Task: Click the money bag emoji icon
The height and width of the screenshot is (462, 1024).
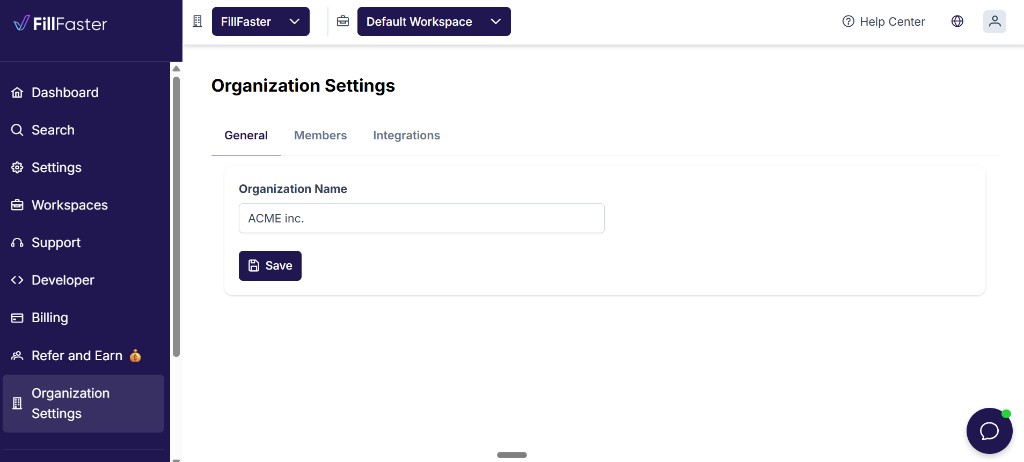Action: point(135,355)
